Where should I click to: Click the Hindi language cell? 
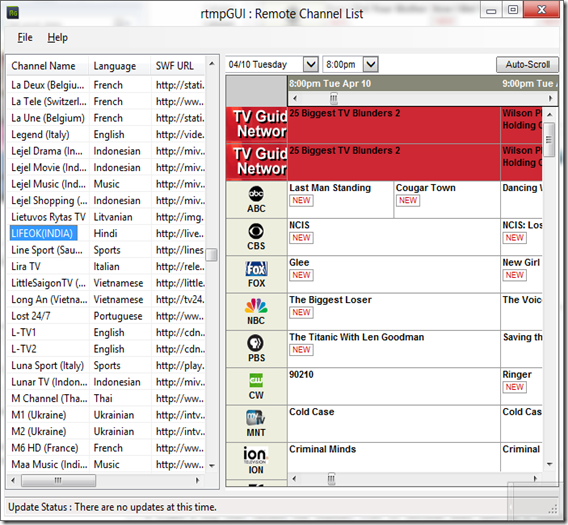click(x=105, y=233)
